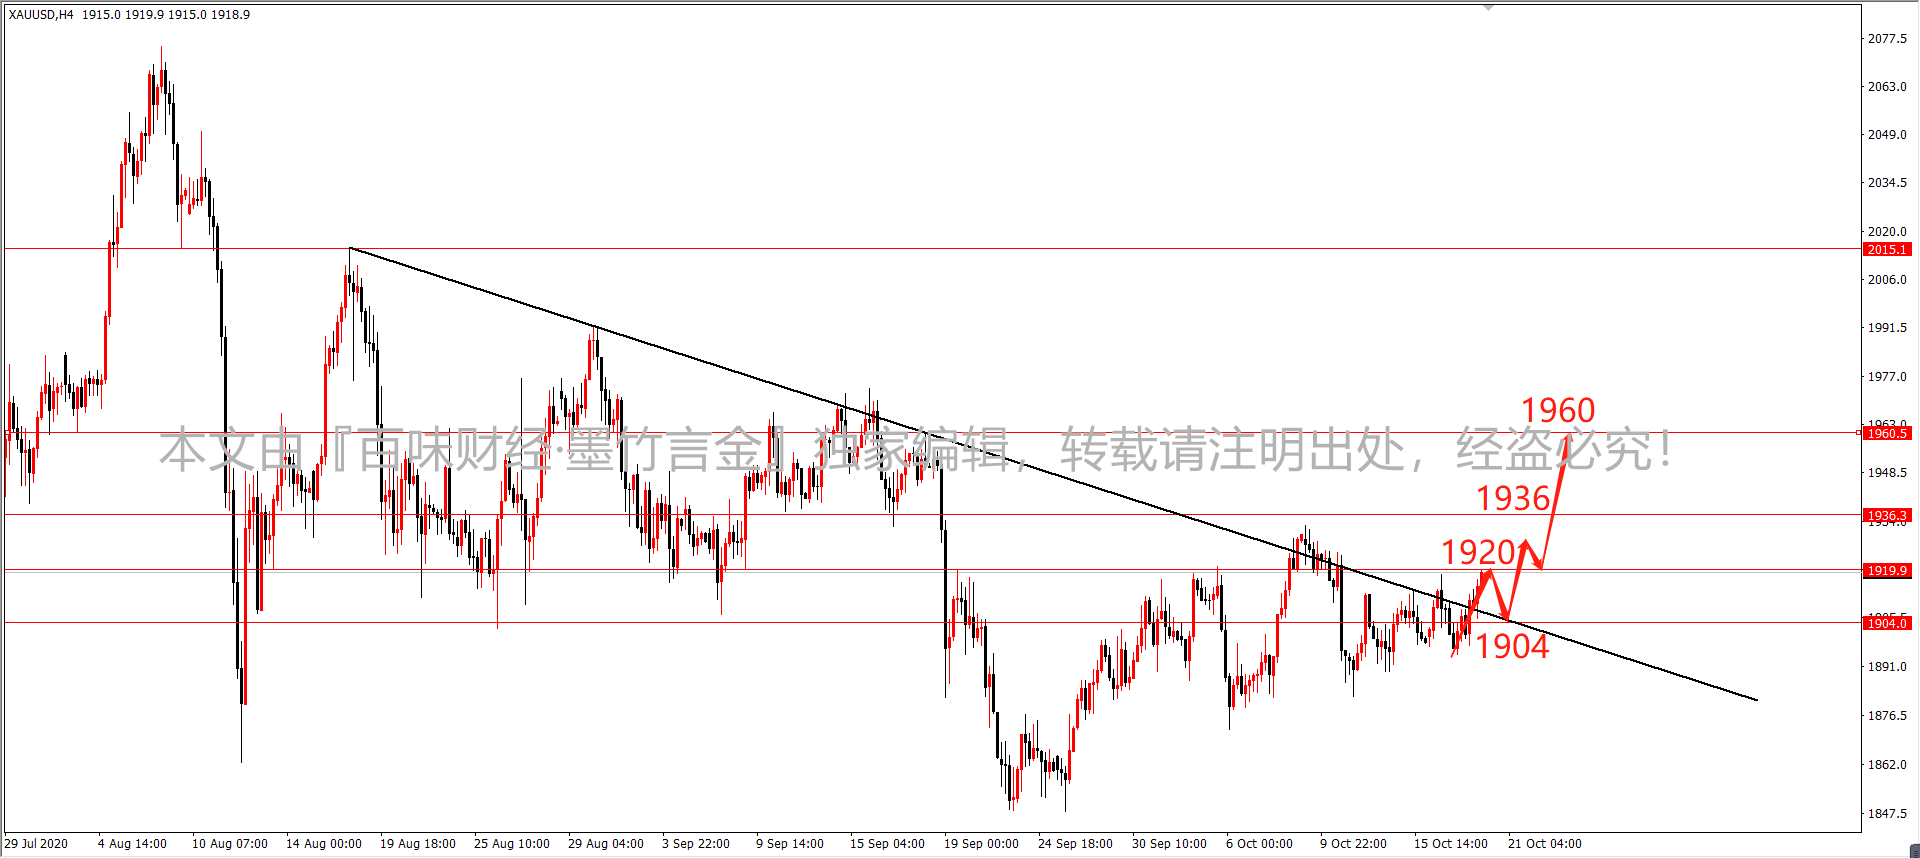The image size is (1920, 858).
Task: Click the 4 Aug 14:00 time label
Action: [132, 844]
